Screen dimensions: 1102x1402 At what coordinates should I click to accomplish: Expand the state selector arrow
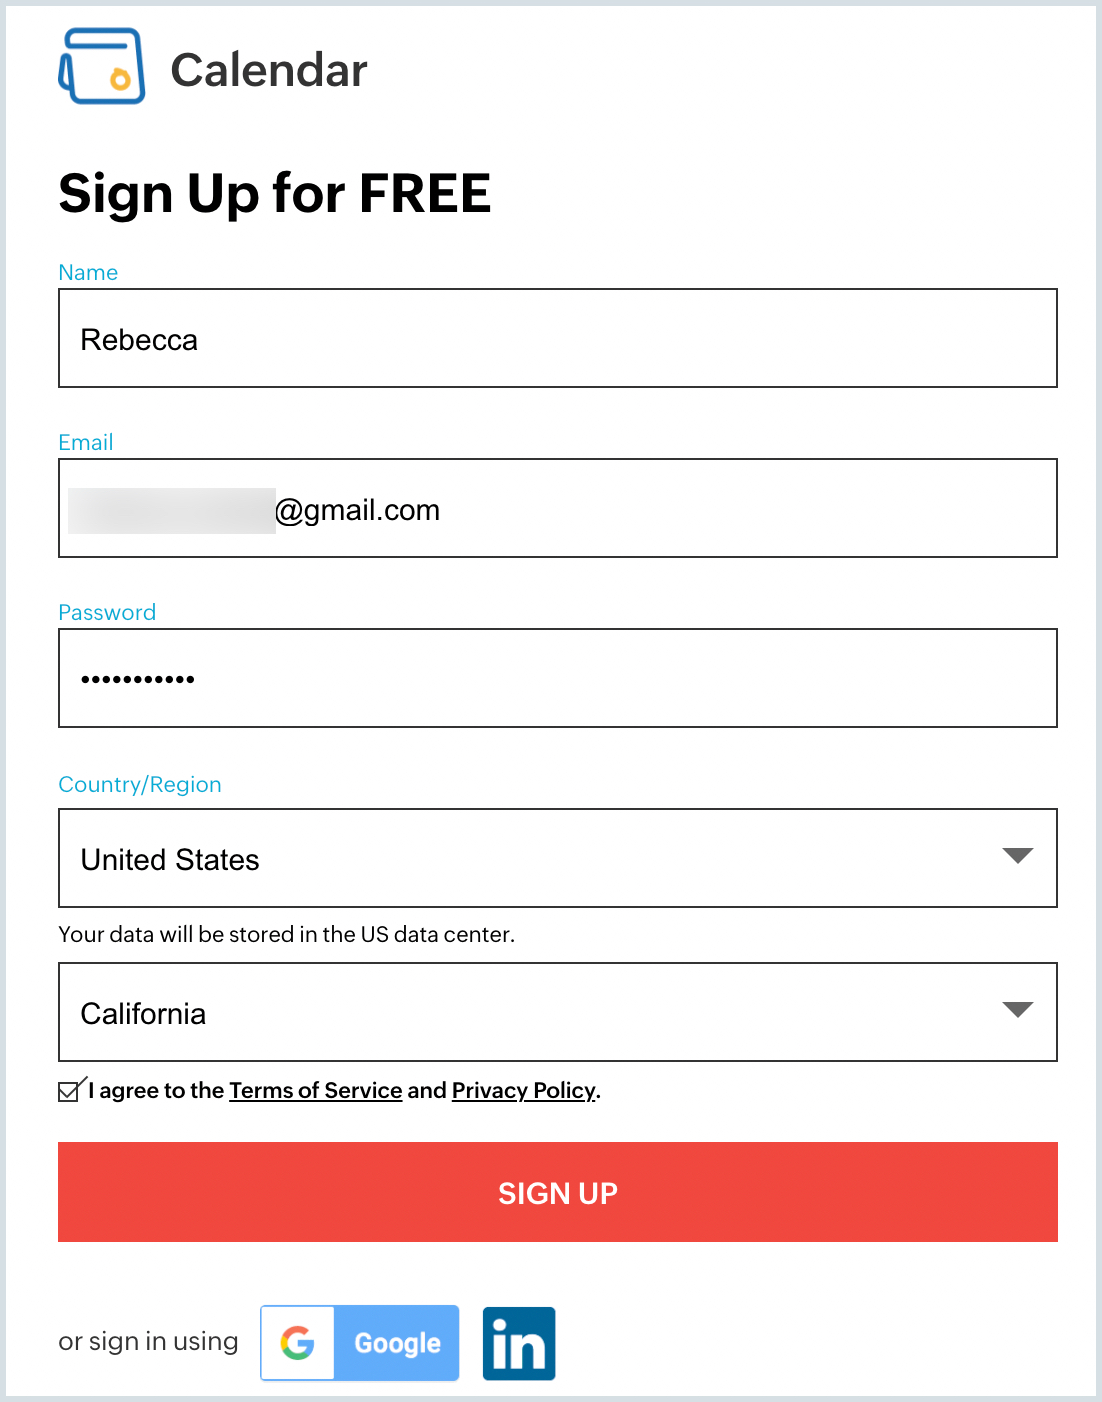coord(1017,1010)
